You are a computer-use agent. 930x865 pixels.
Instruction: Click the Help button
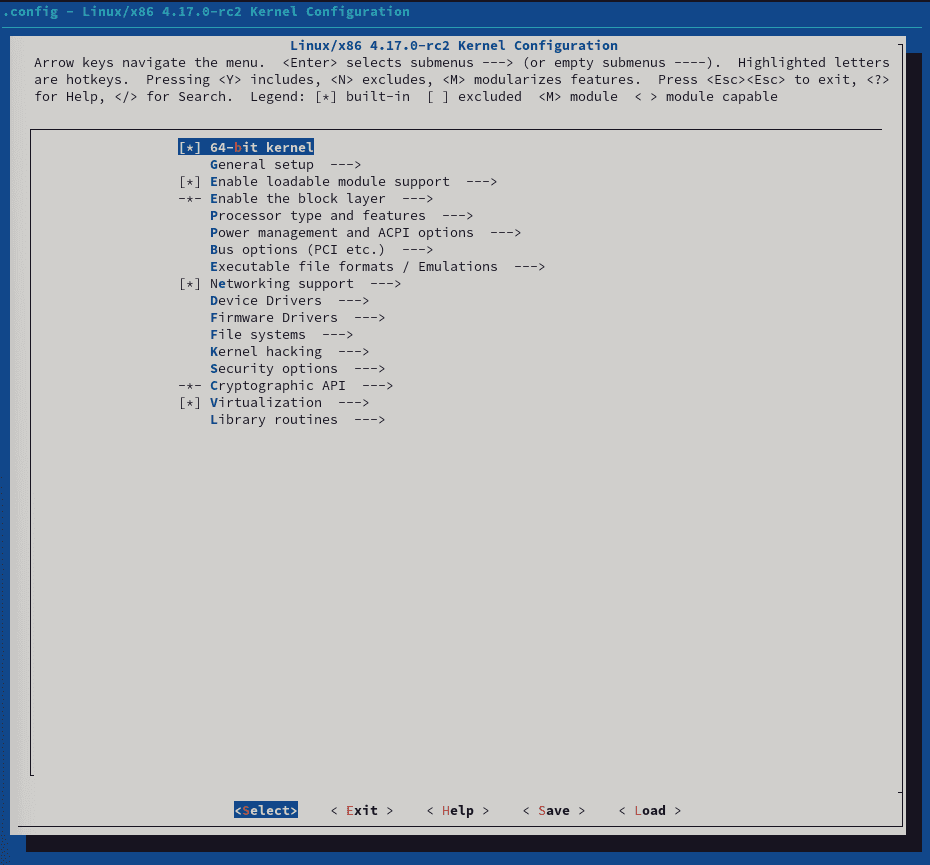(x=457, y=811)
